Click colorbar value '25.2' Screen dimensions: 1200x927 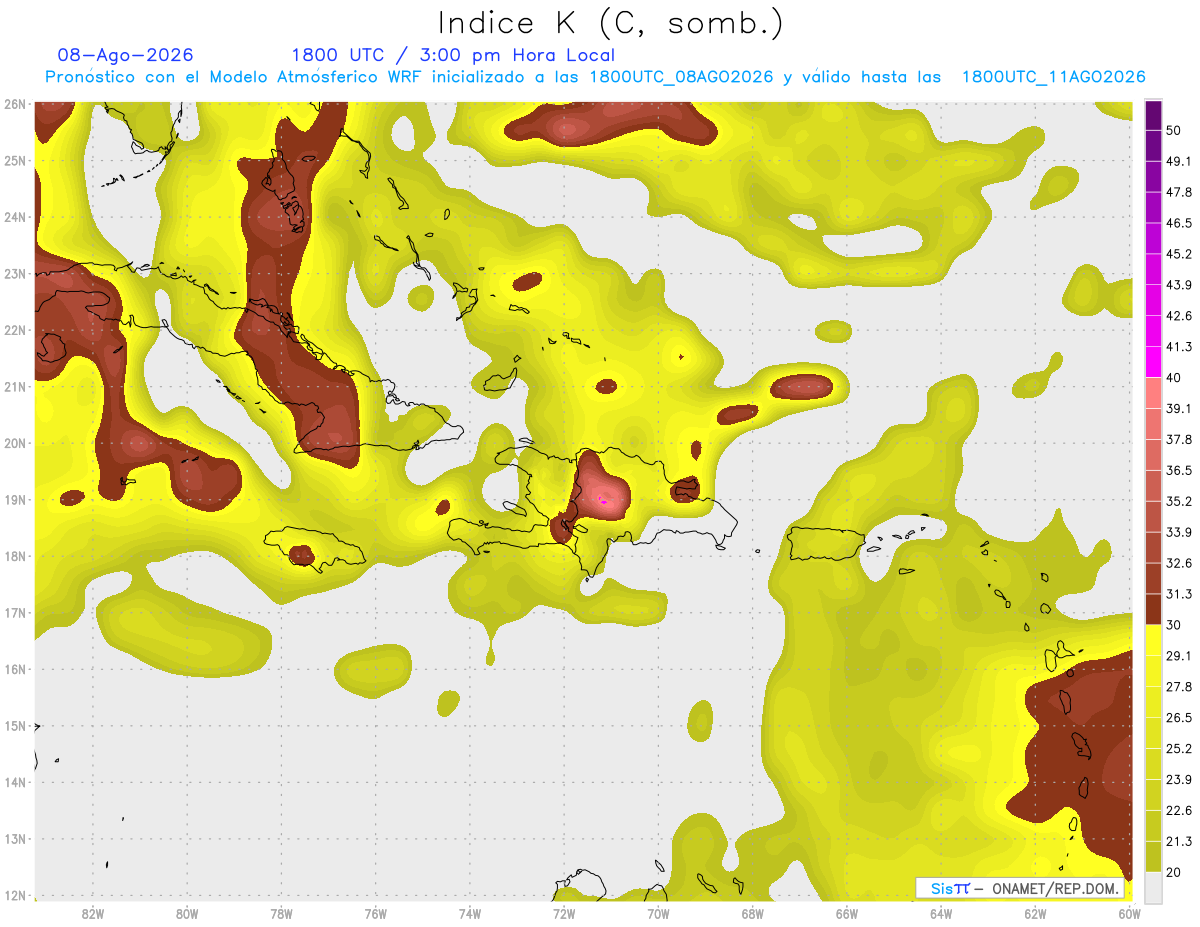pos(1178,749)
